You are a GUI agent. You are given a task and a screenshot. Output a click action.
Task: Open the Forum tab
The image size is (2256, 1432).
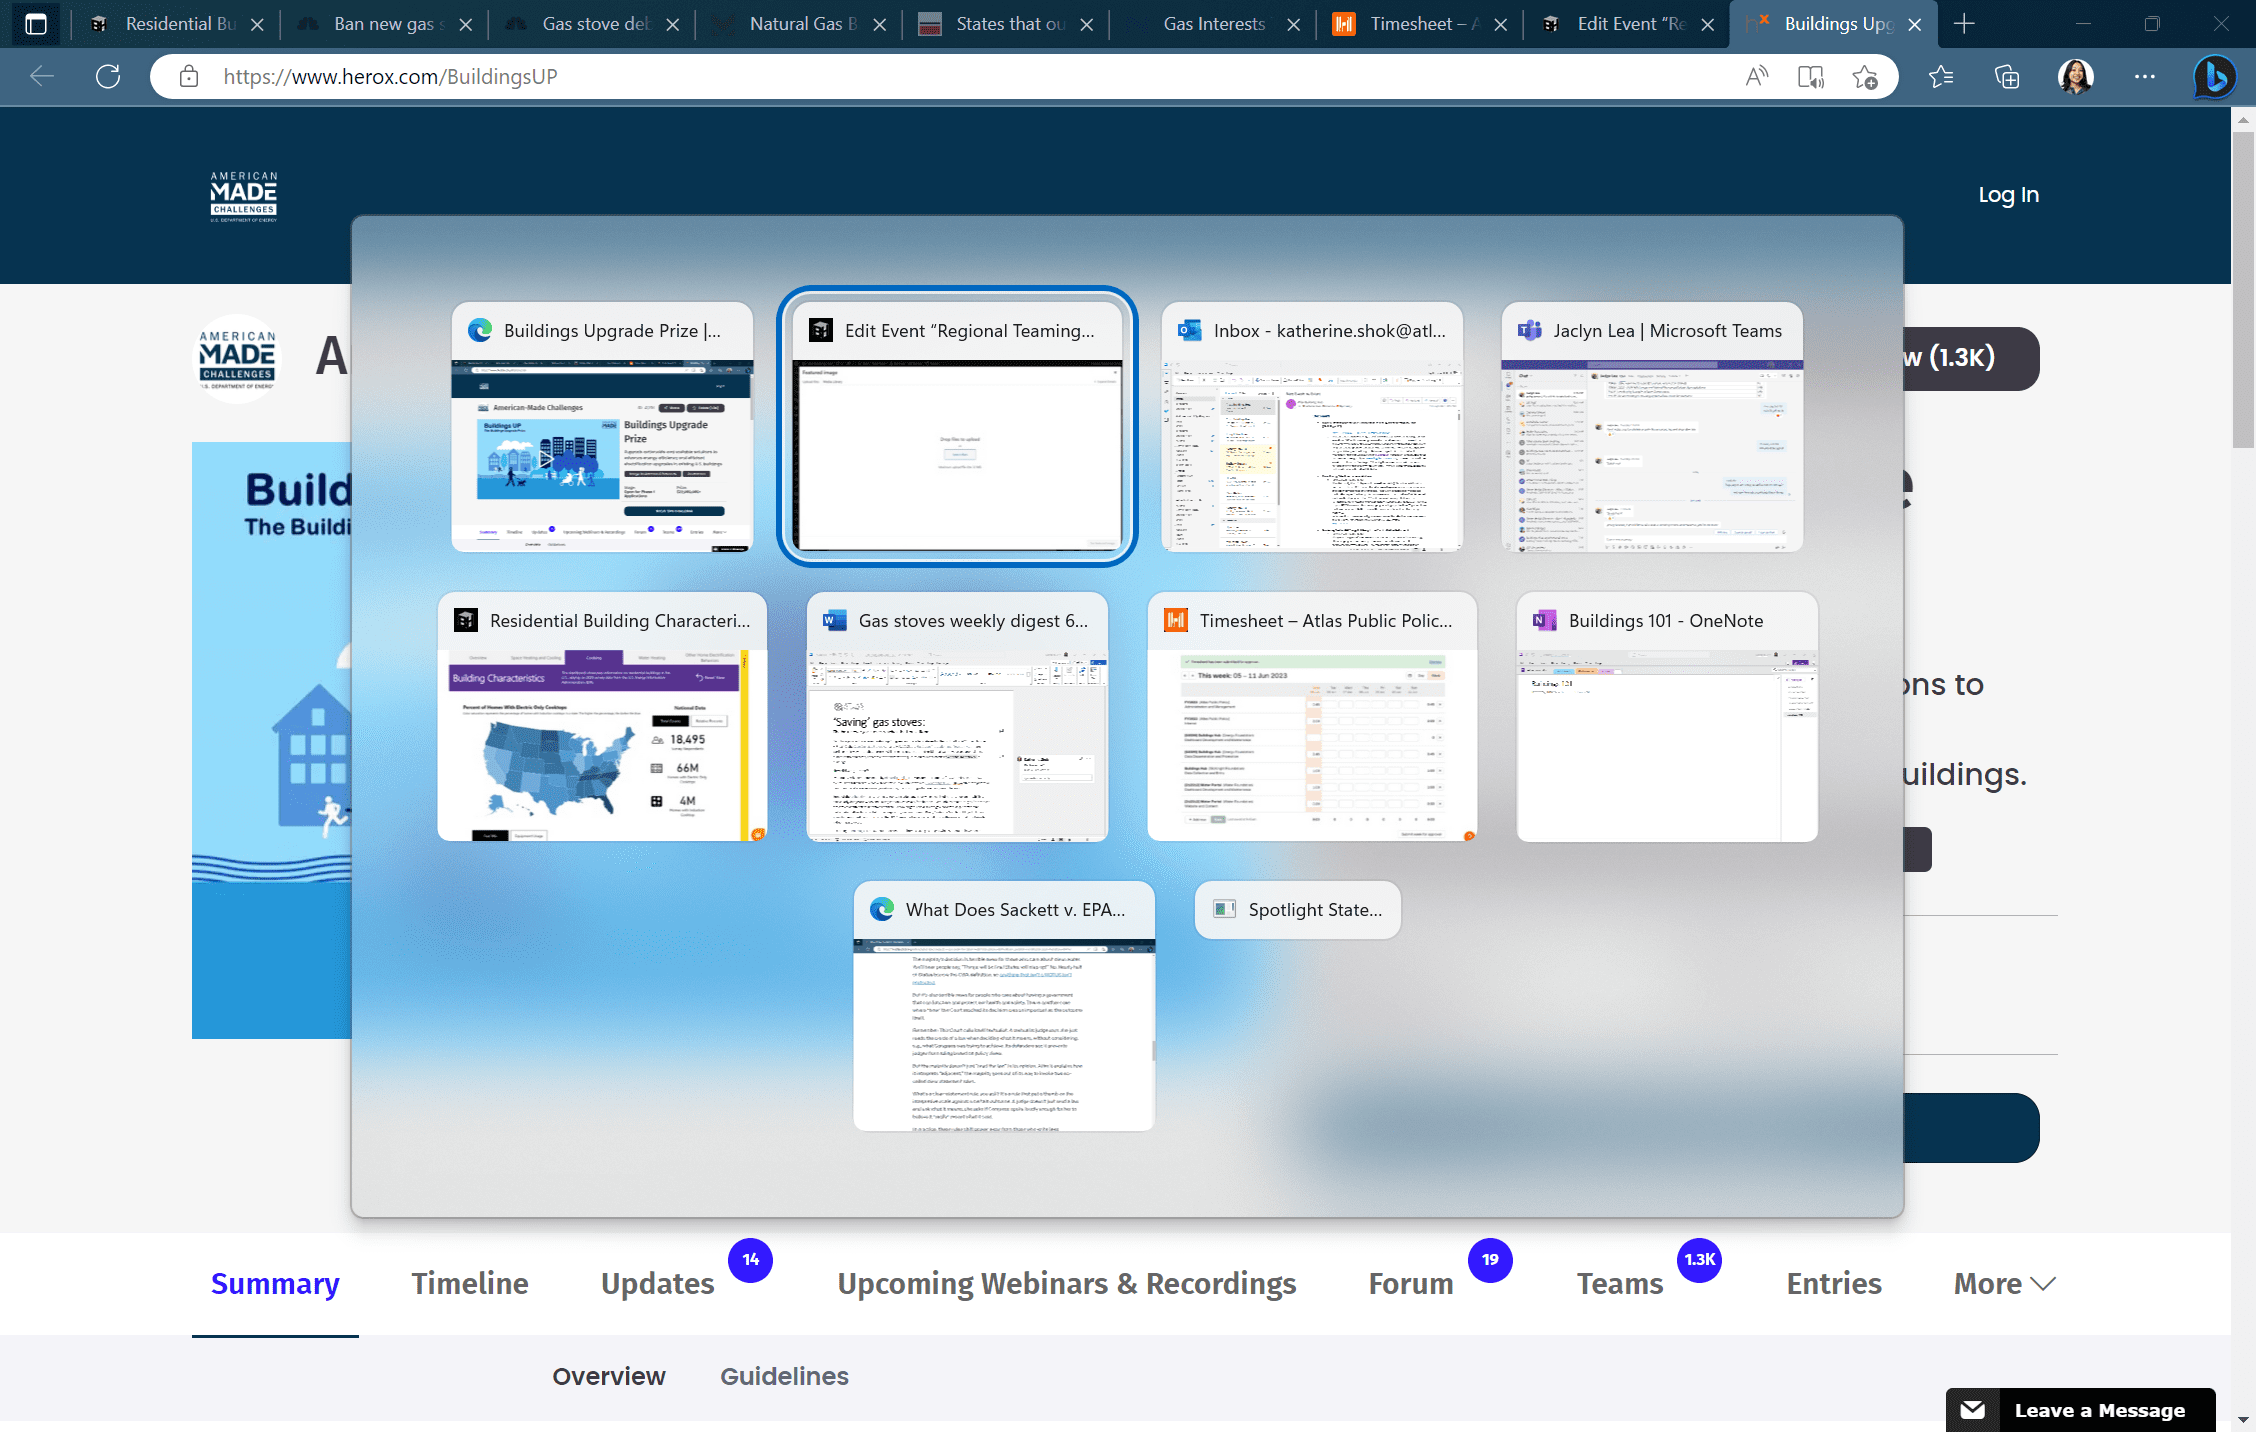click(1410, 1283)
